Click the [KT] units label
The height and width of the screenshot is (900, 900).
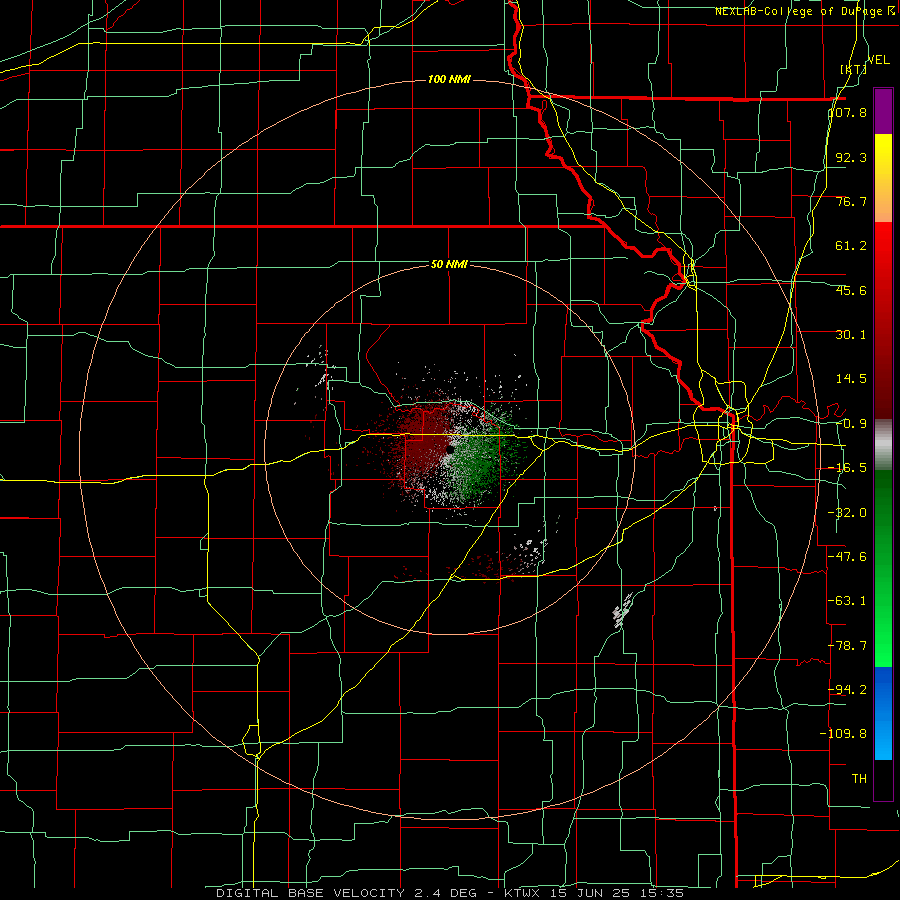pyautogui.click(x=853, y=69)
